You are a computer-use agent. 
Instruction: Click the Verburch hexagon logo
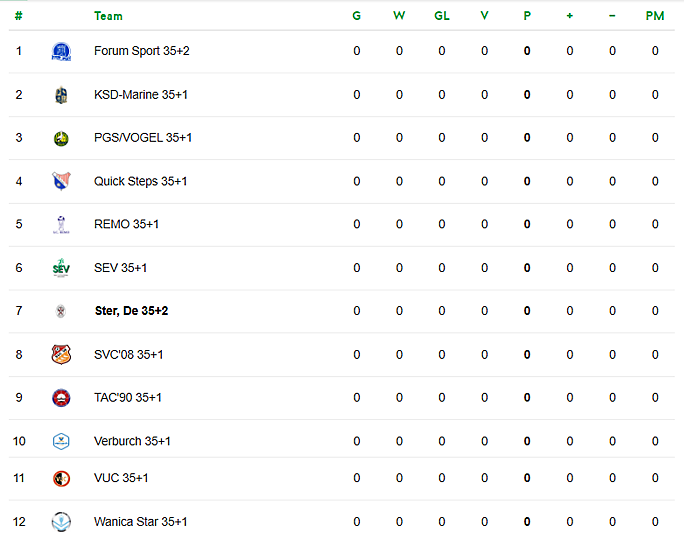click(61, 441)
